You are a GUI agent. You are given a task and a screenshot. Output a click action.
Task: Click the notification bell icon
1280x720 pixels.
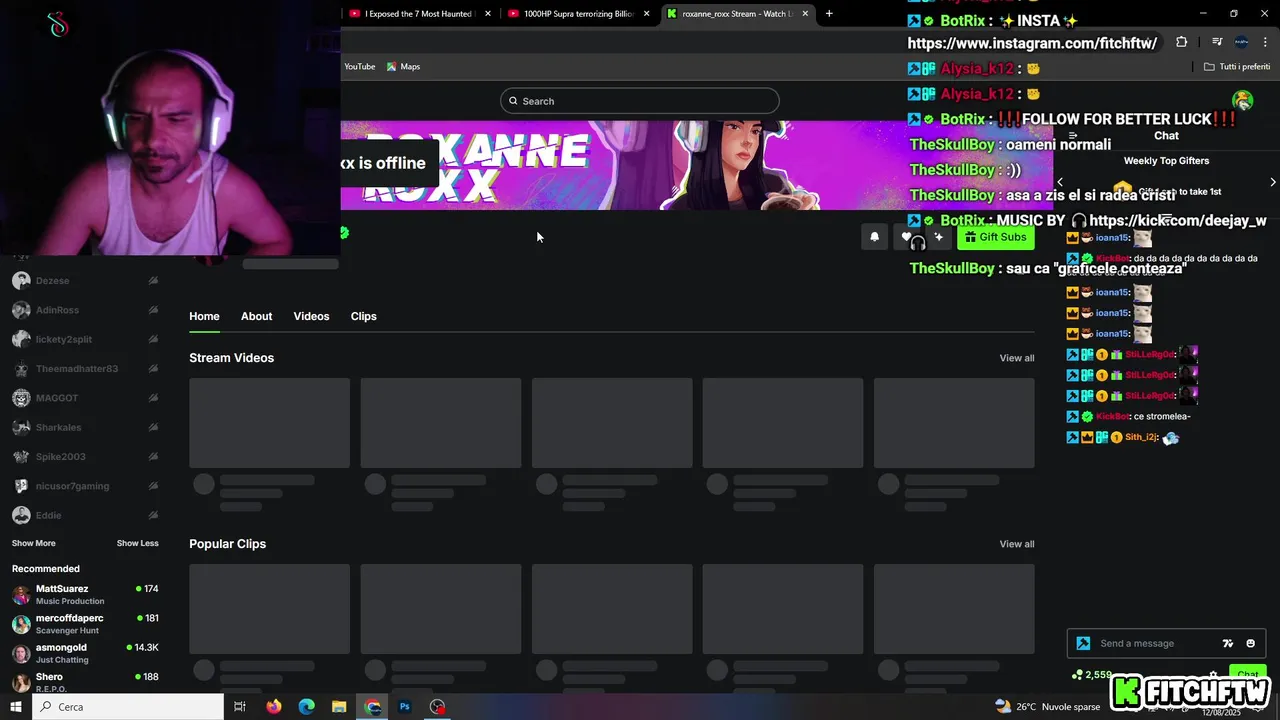click(x=874, y=237)
